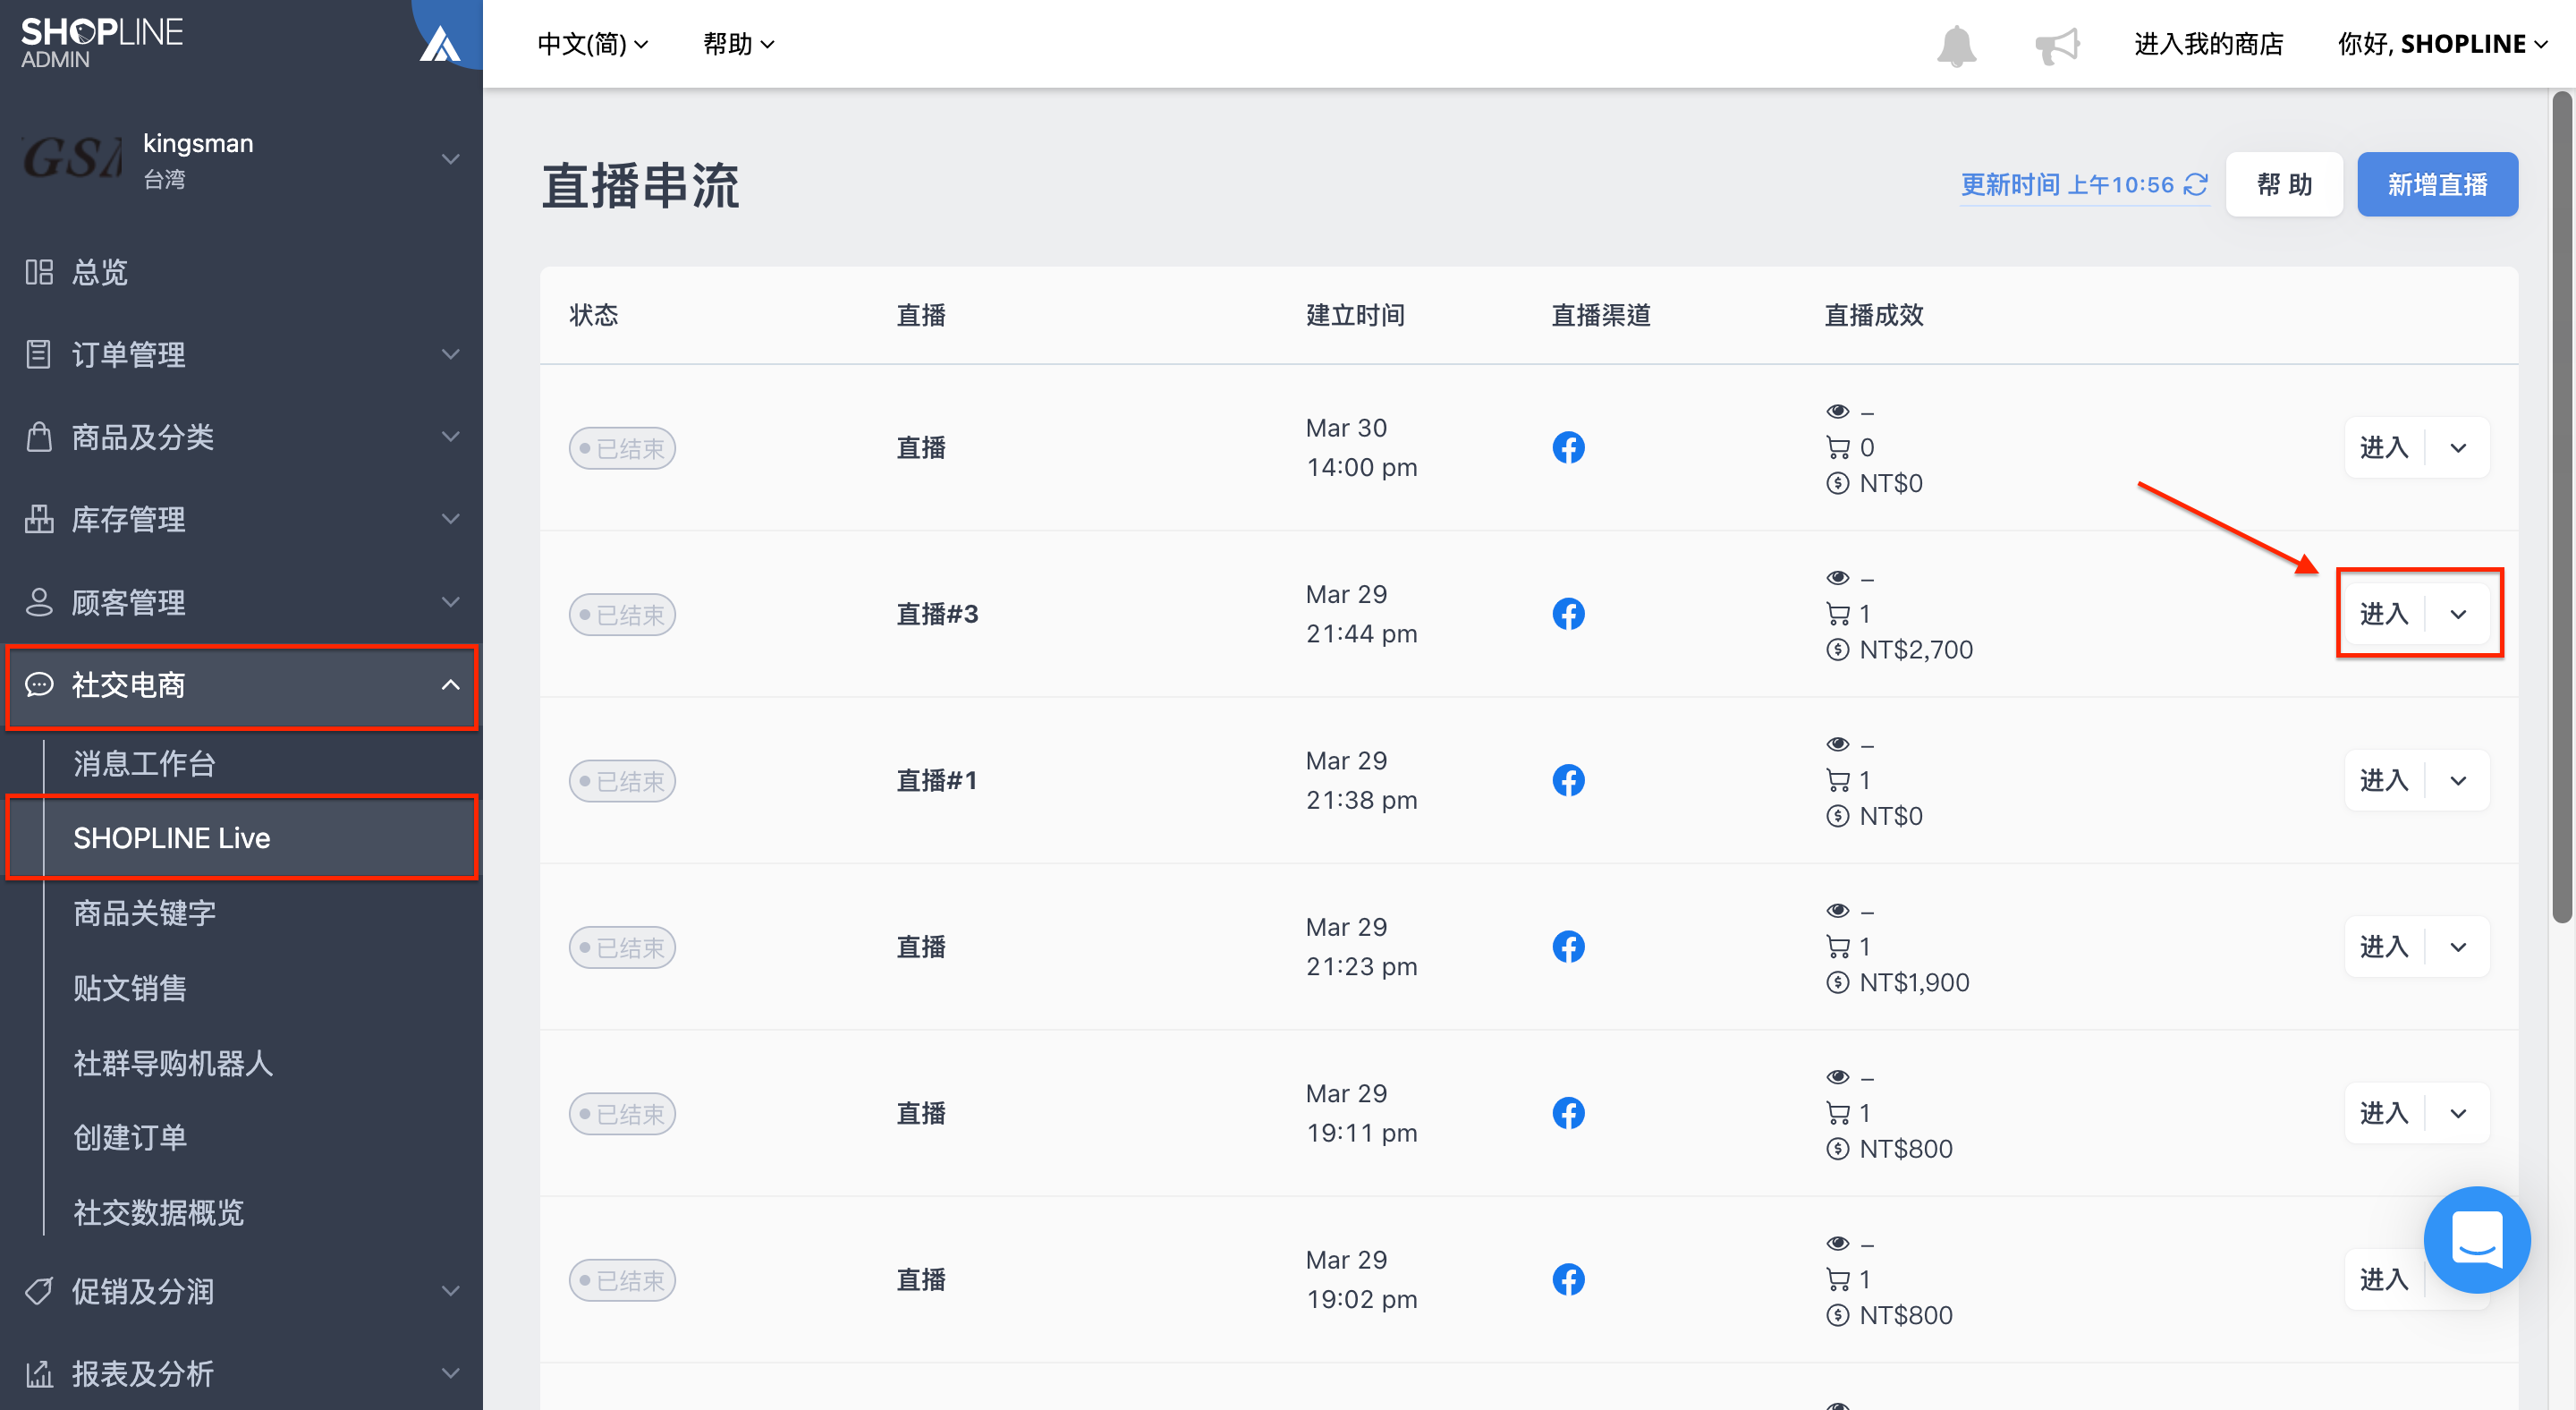This screenshot has width=2576, height=1410.
Task: Open the dropdown arrow next to 进入 for 直播#3
Action: pos(2457,613)
